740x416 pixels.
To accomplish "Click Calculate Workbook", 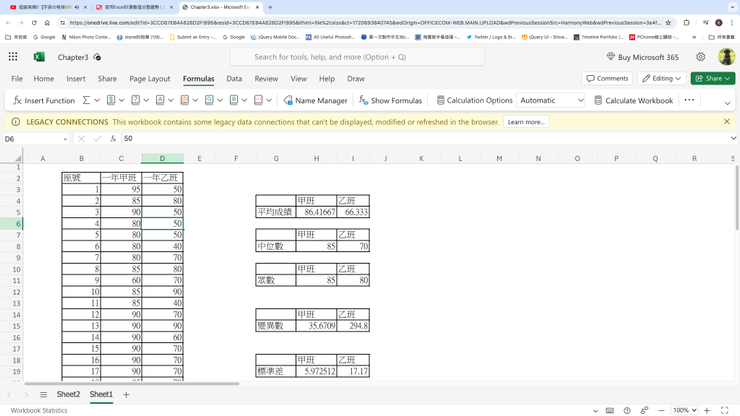I will coord(633,100).
